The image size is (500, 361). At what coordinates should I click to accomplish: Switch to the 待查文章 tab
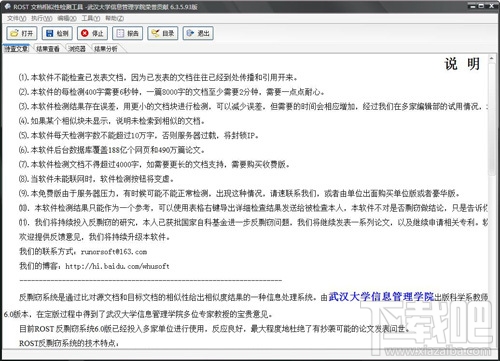16,49
